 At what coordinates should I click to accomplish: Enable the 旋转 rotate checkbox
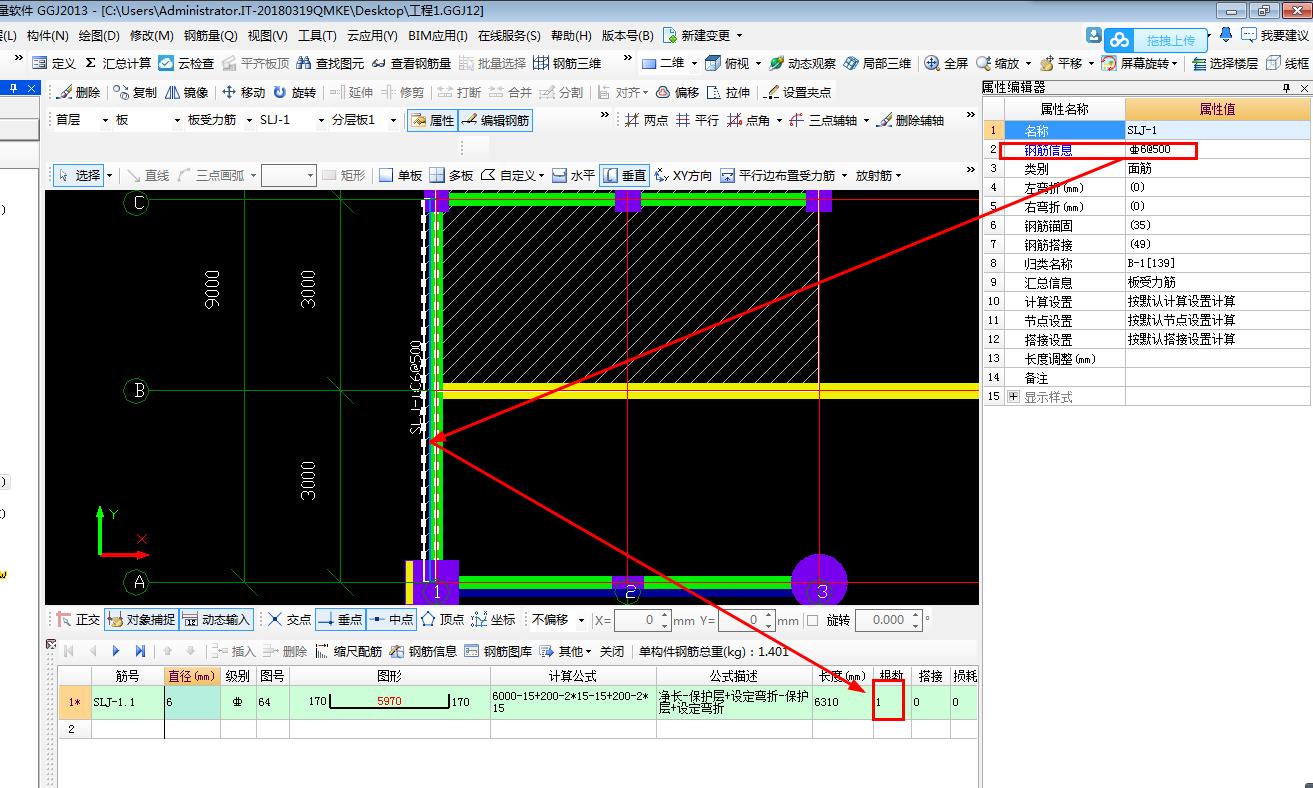812,620
